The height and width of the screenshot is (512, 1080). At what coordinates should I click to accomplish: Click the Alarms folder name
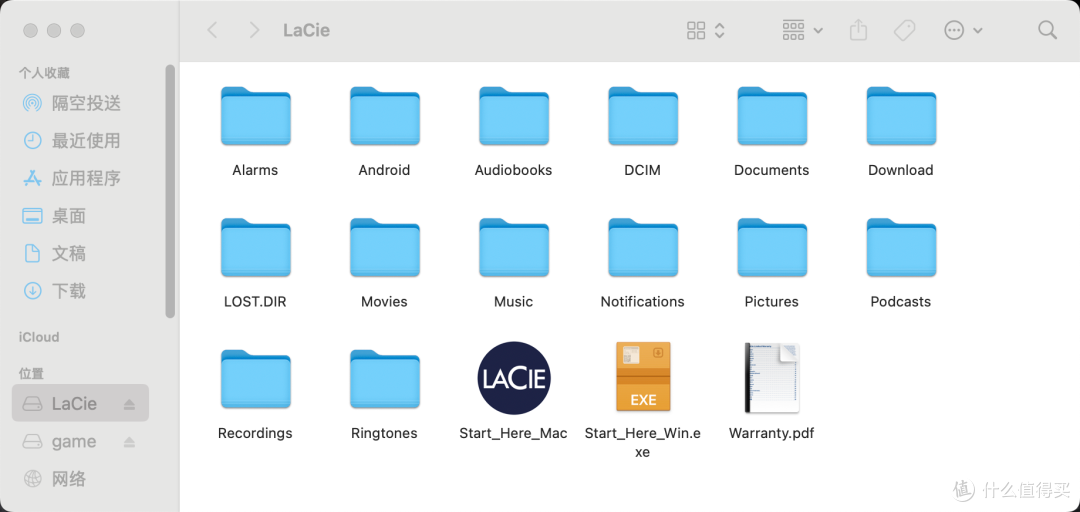click(256, 170)
